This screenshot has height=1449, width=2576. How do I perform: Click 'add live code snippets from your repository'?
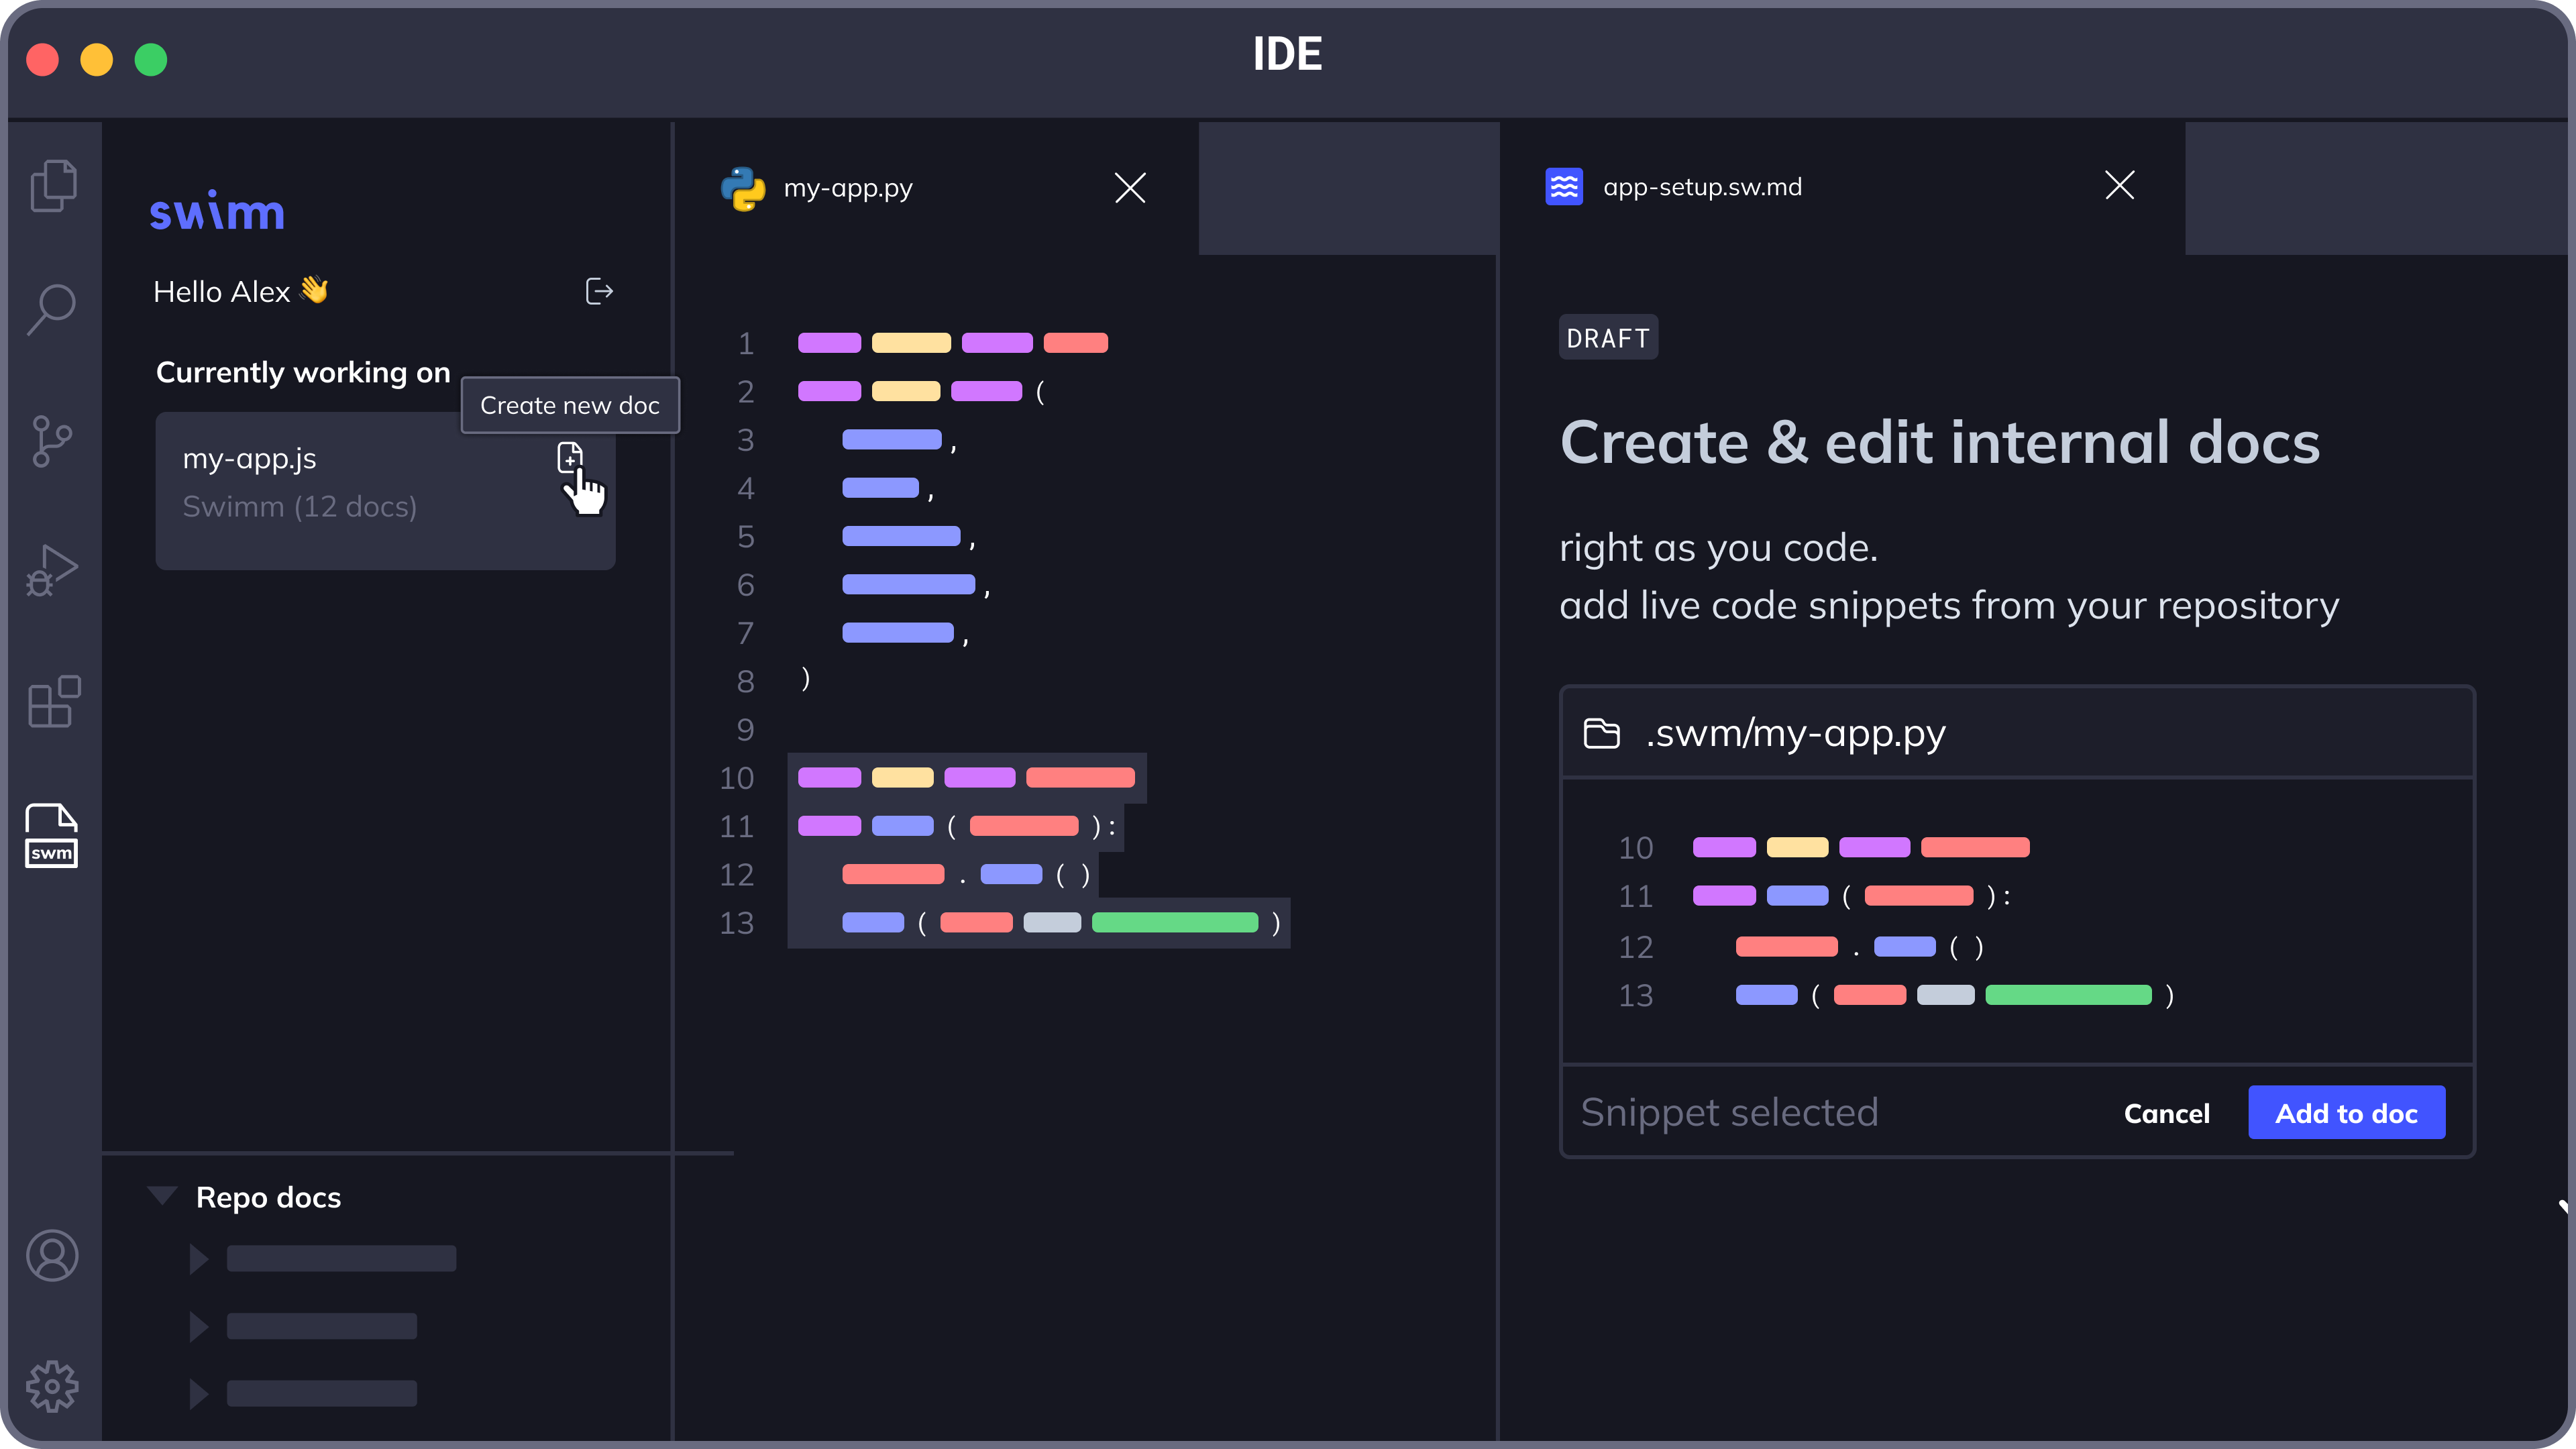click(1949, 606)
